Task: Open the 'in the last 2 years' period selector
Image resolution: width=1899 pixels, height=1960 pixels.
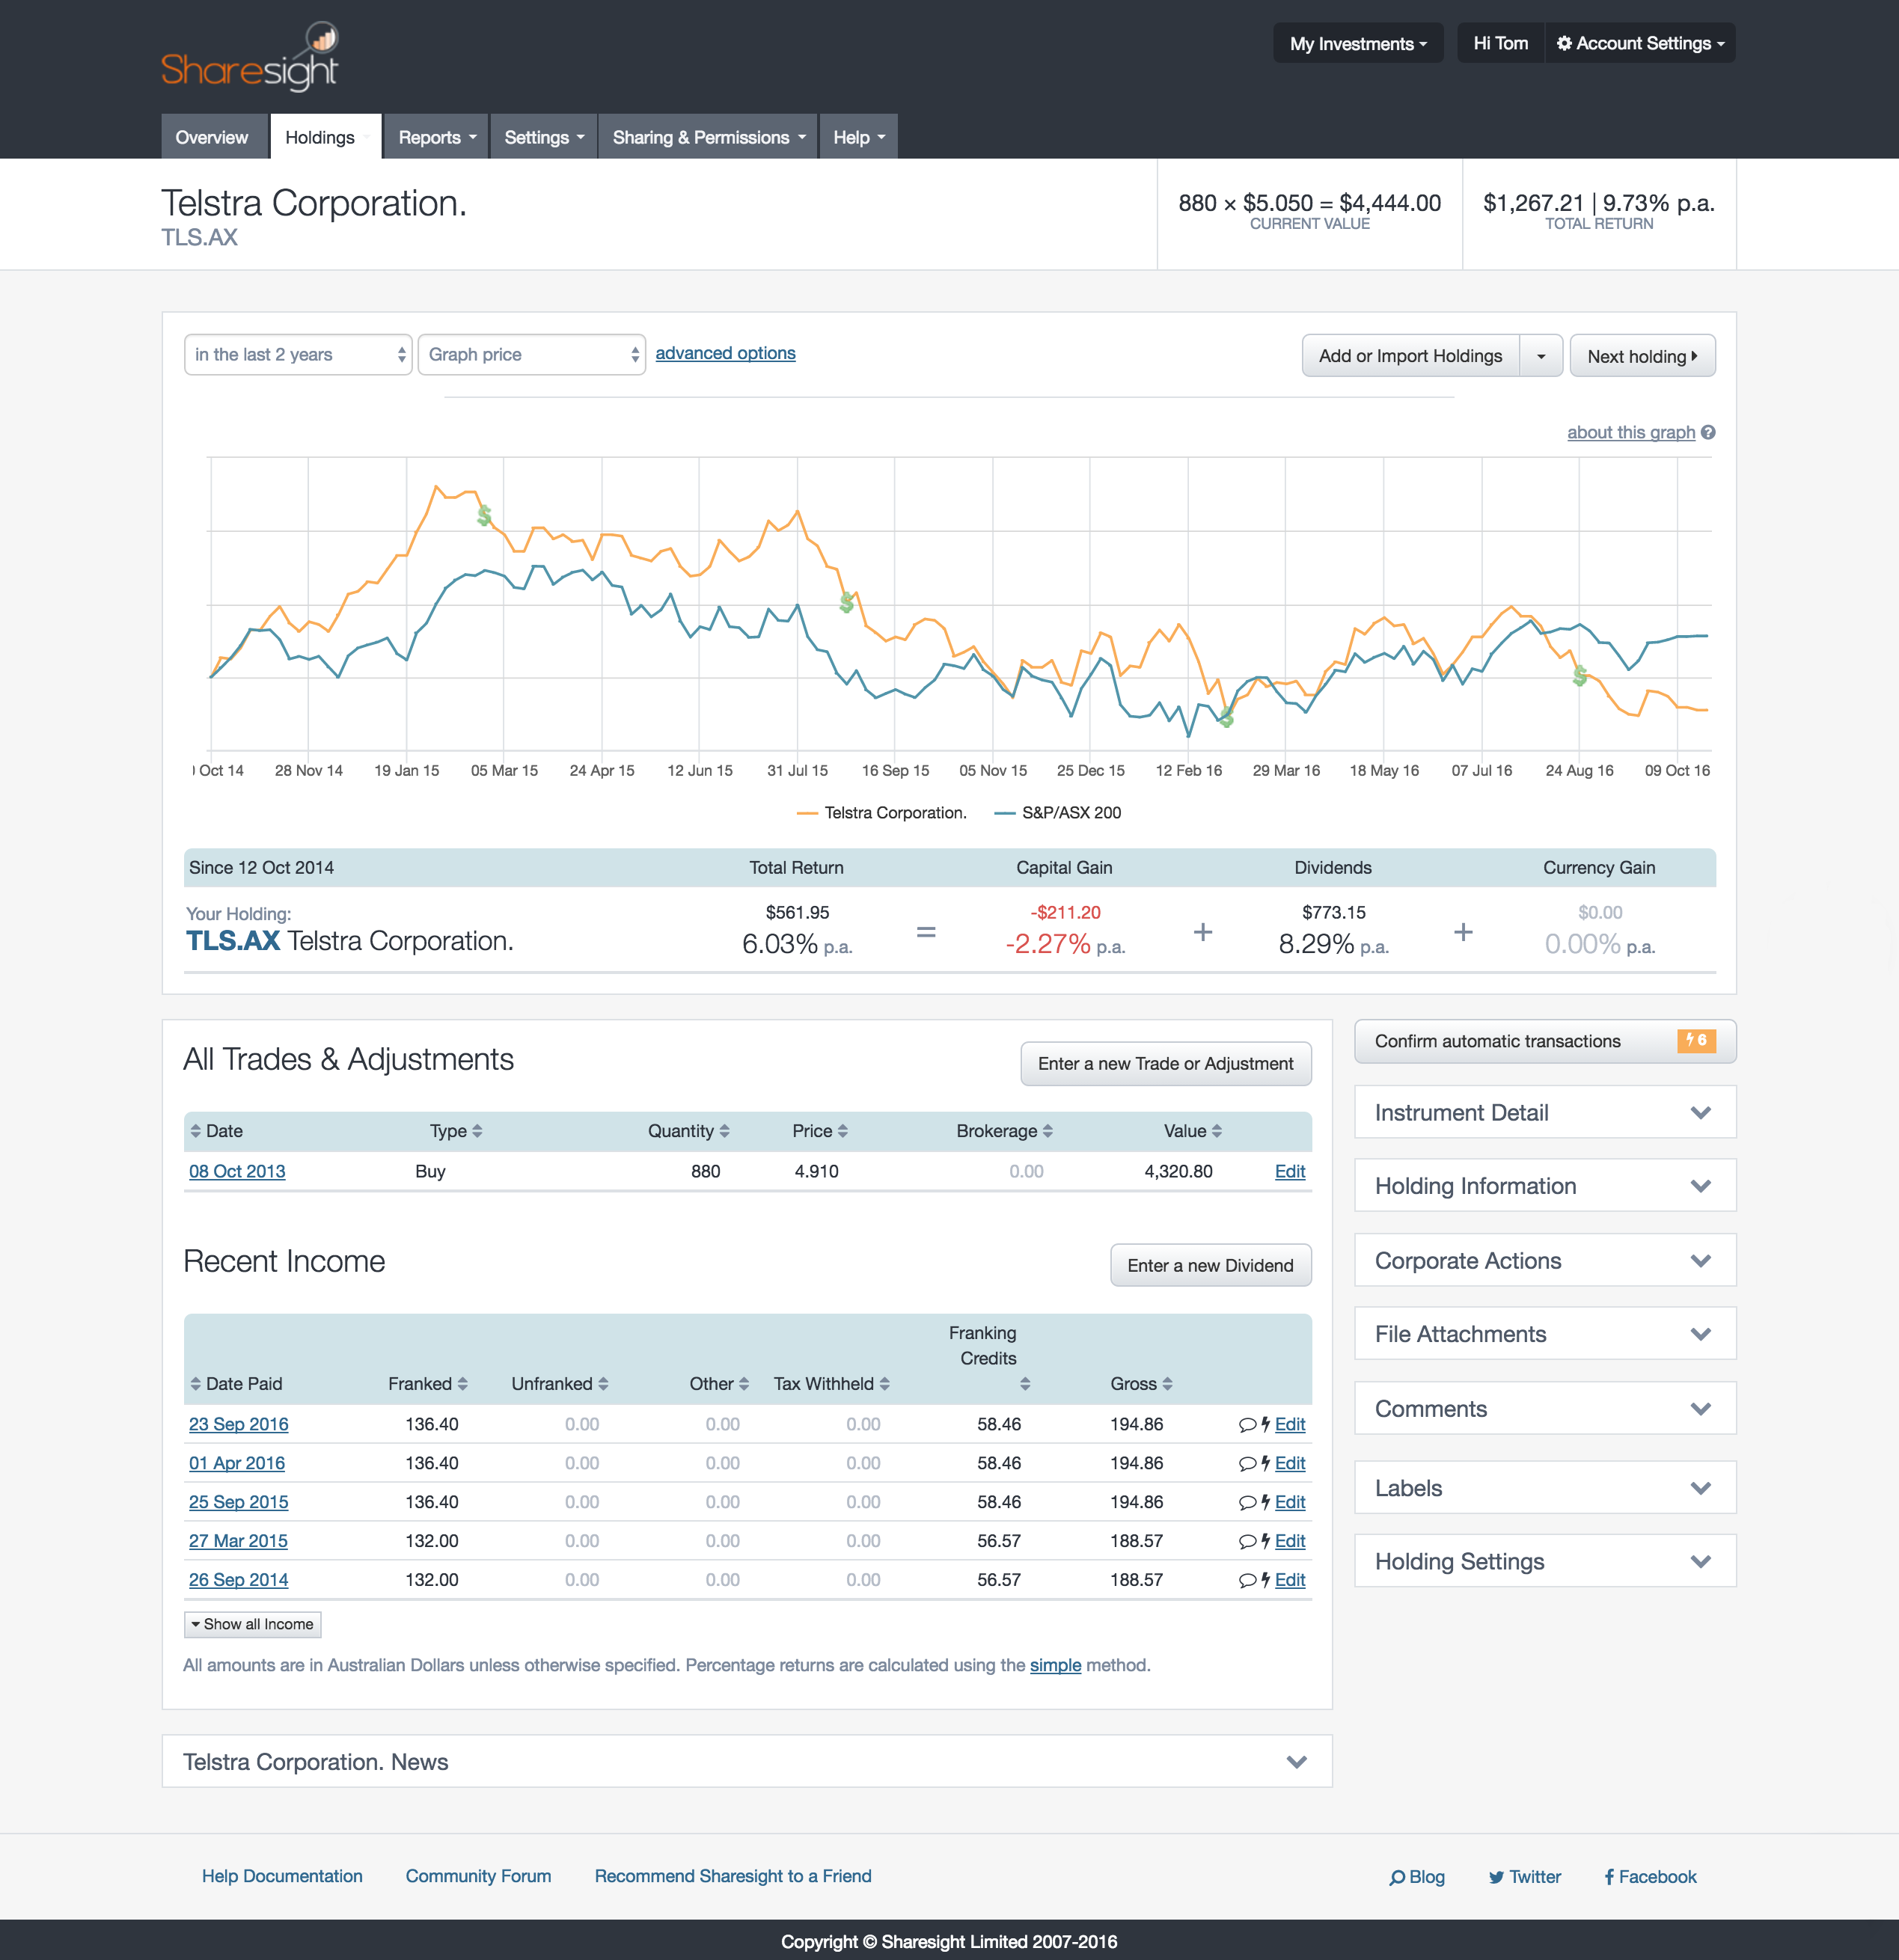Action: click(297, 354)
